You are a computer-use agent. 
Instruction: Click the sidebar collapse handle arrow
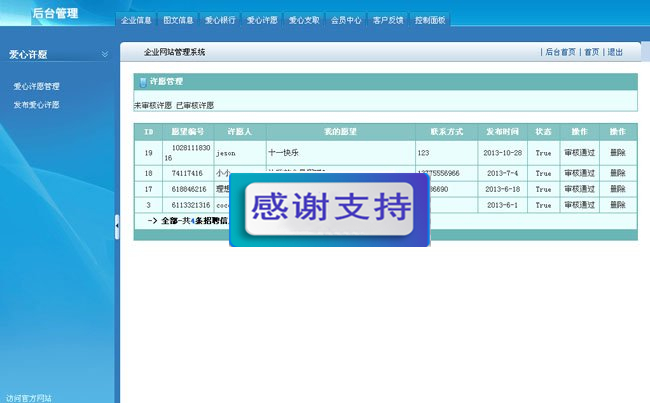coord(117,226)
